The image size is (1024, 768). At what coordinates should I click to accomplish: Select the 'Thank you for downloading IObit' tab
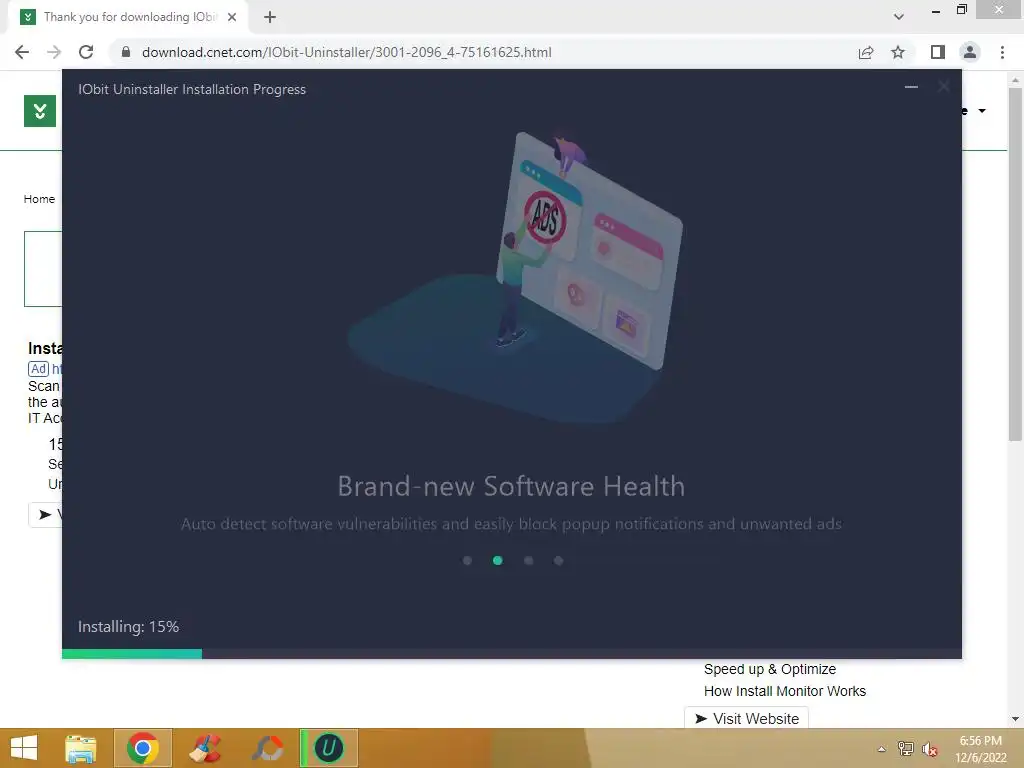(129, 17)
